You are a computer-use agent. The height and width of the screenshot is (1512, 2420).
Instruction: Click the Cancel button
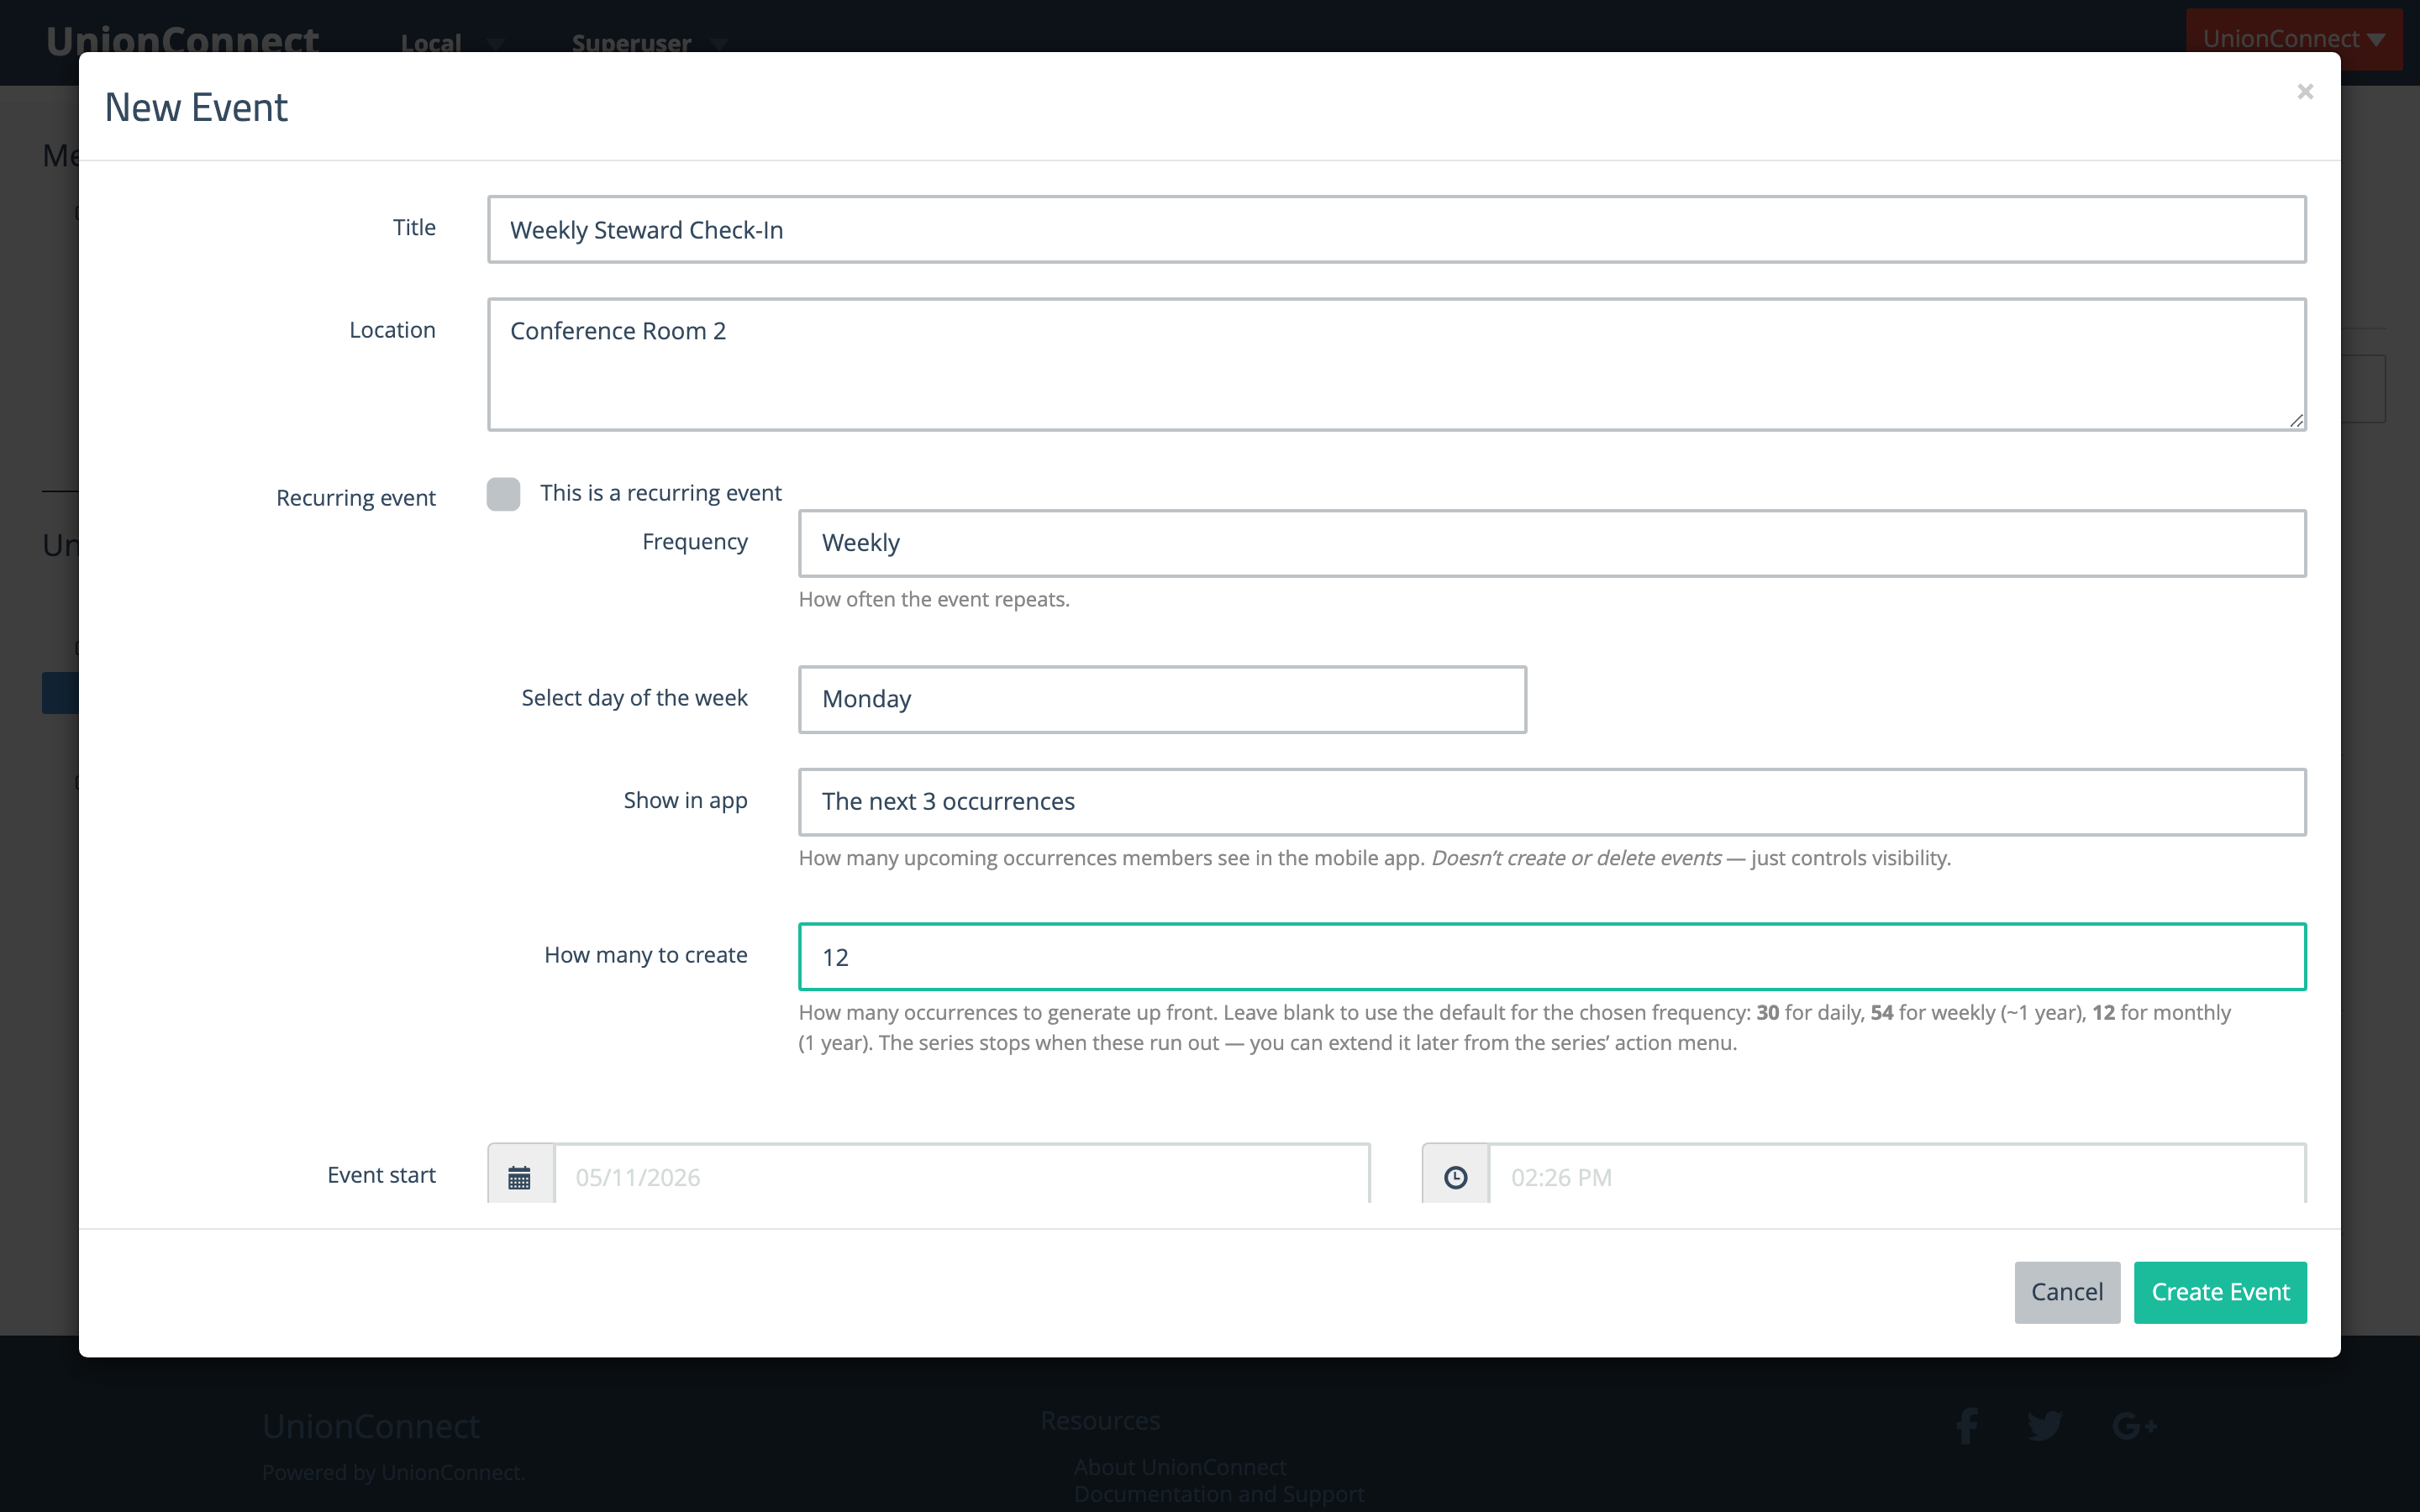(2066, 1292)
